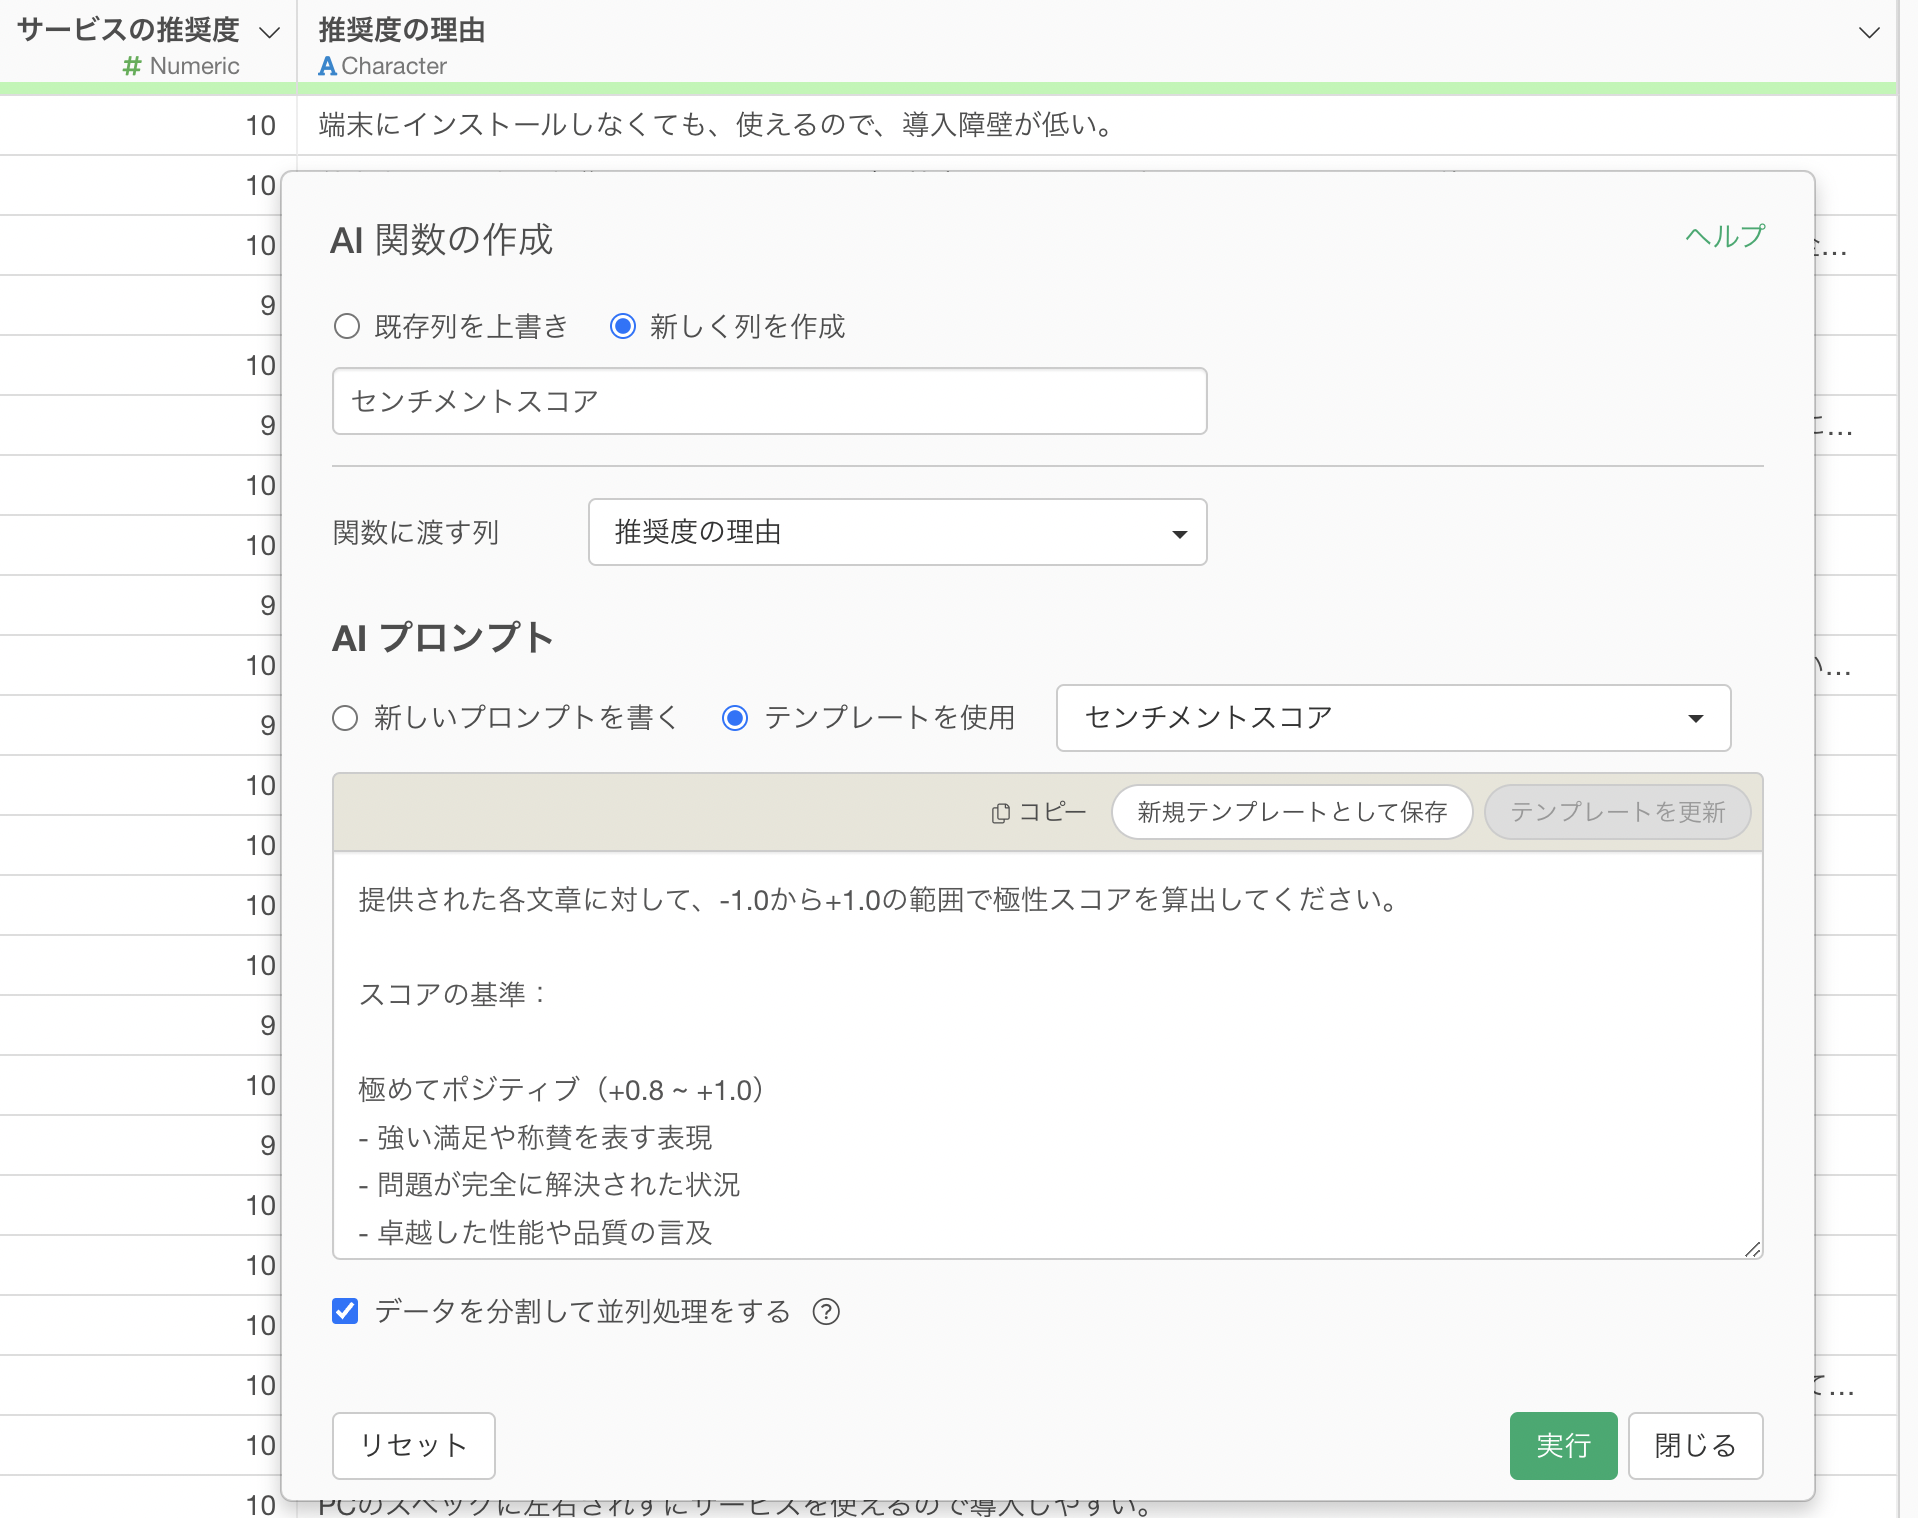Image resolution: width=1918 pixels, height=1518 pixels.
Task: Choose 新しいプロンプトを書く radio option
Action: tap(345, 718)
